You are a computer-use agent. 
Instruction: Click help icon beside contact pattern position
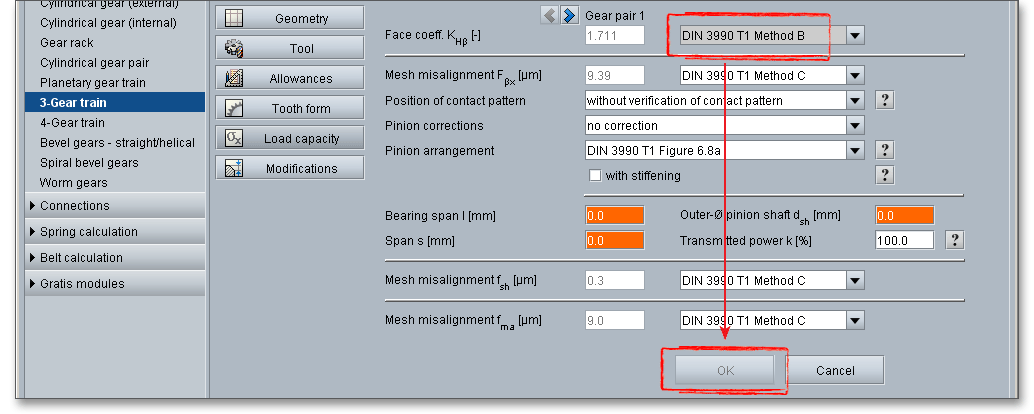(884, 100)
